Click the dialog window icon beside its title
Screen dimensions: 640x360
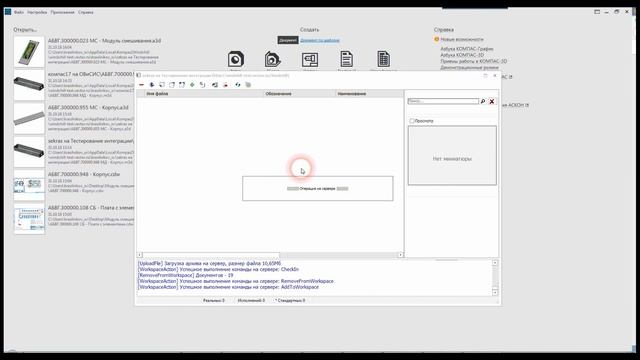point(139,76)
